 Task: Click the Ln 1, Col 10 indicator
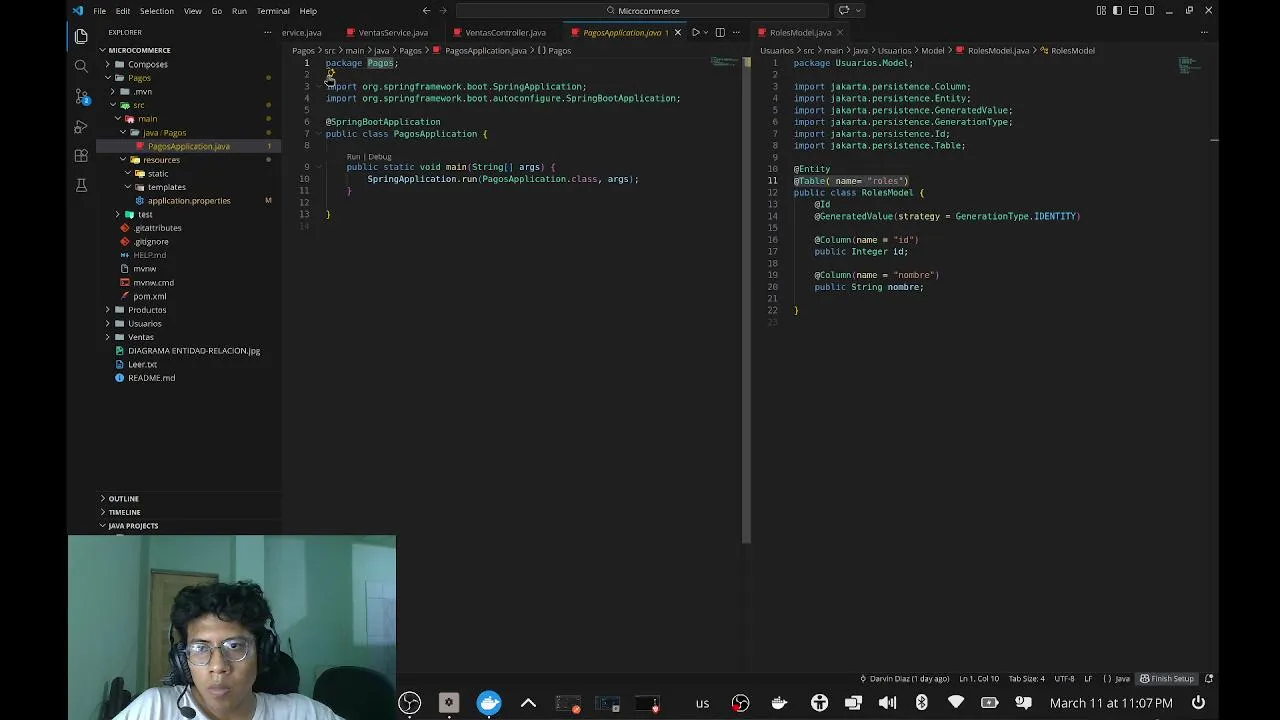[979, 679]
